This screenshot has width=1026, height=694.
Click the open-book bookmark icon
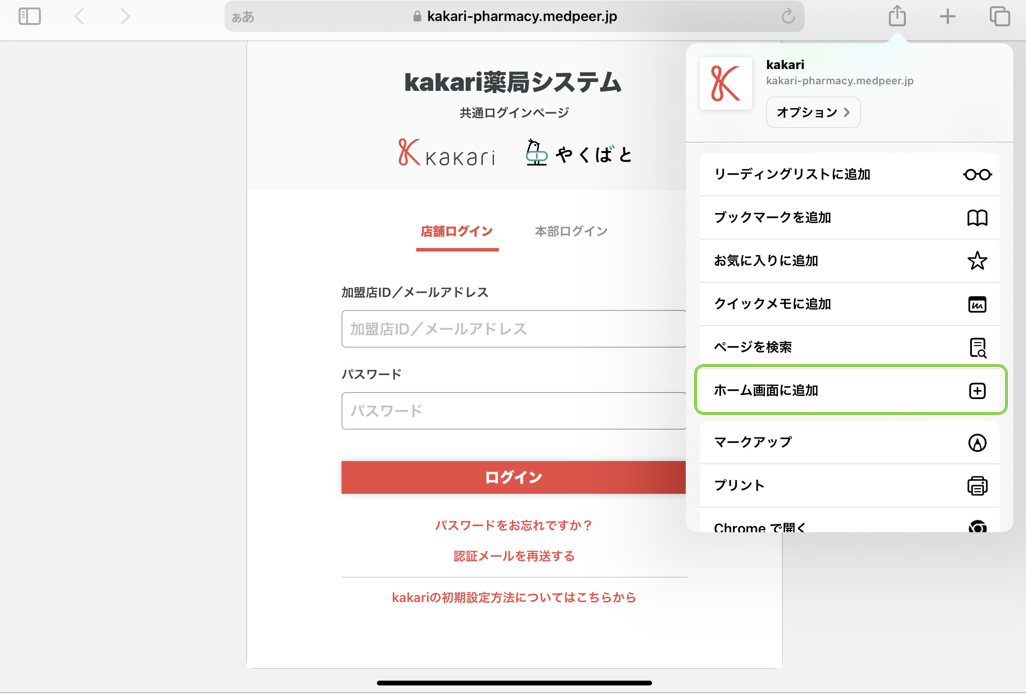[x=977, y=218]
